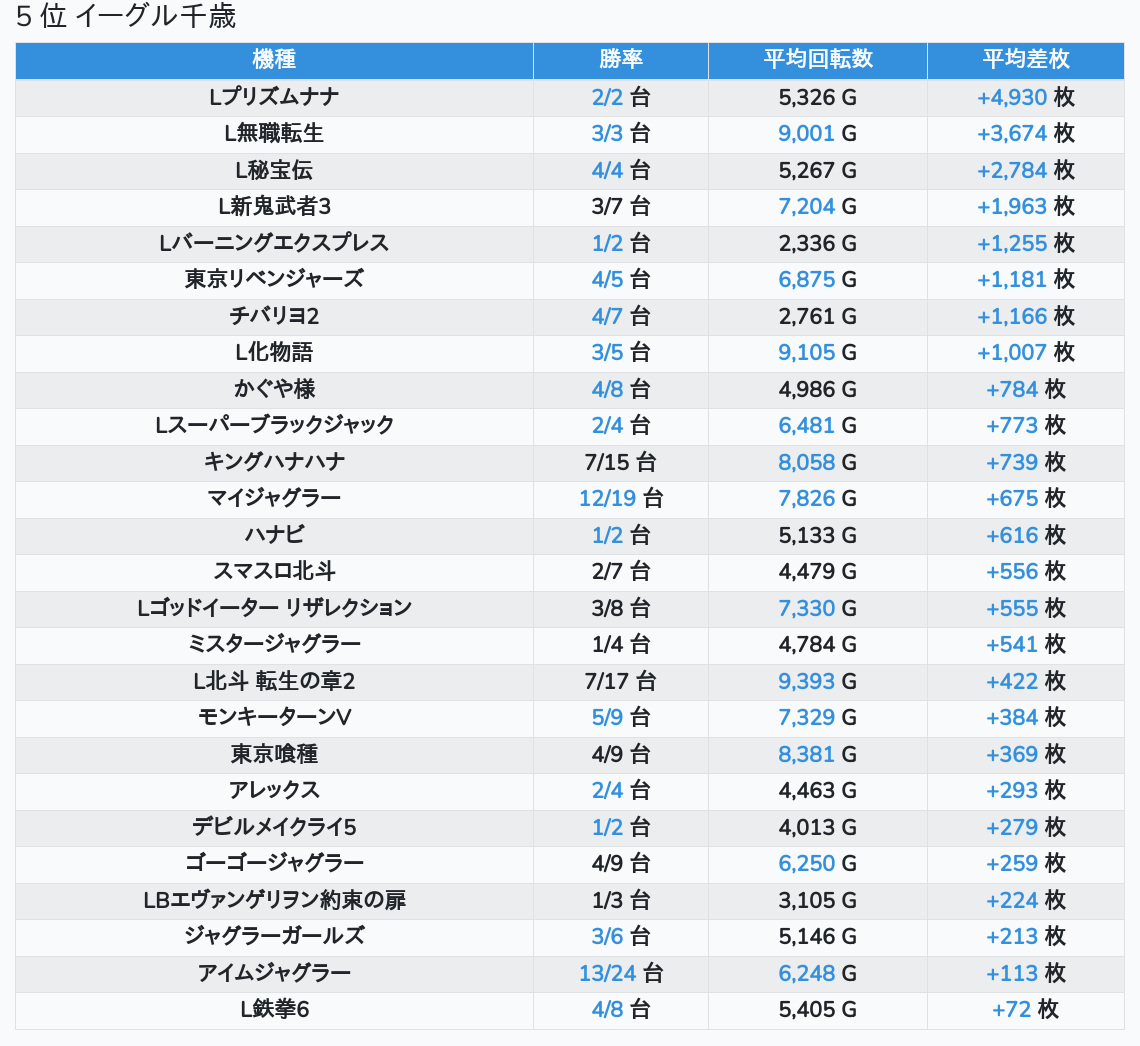This screenshot has height=1046, width=1140.
Task: Click the 9,001 G average spins value
Action: [x=817, y=133]
